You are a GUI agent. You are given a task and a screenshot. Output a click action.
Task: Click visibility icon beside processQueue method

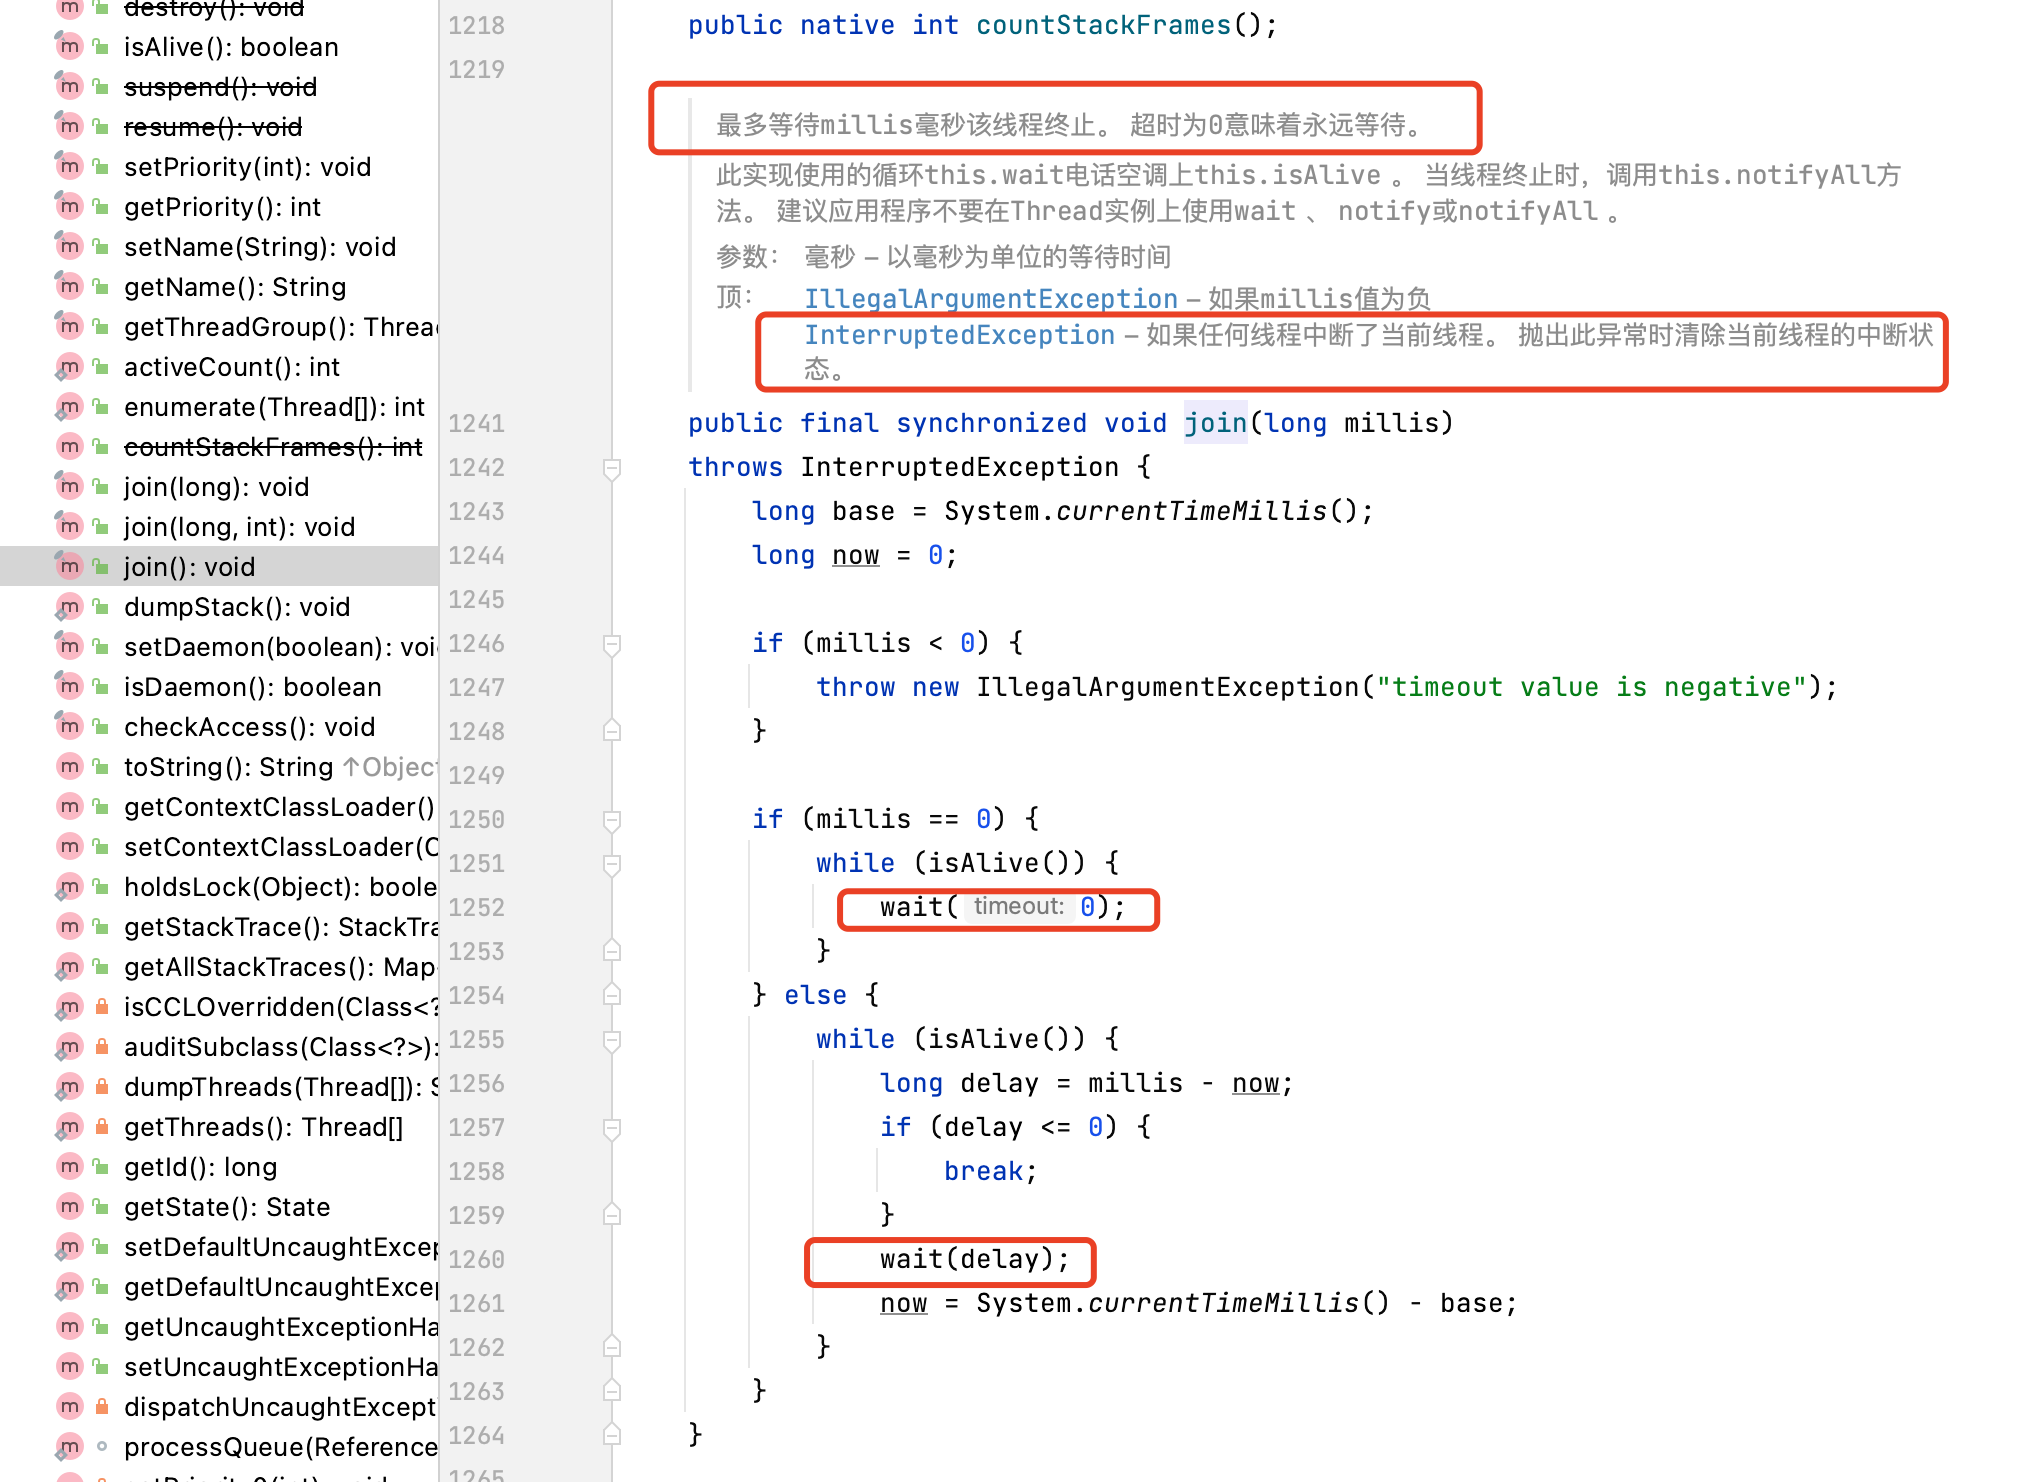point(101,1447)
